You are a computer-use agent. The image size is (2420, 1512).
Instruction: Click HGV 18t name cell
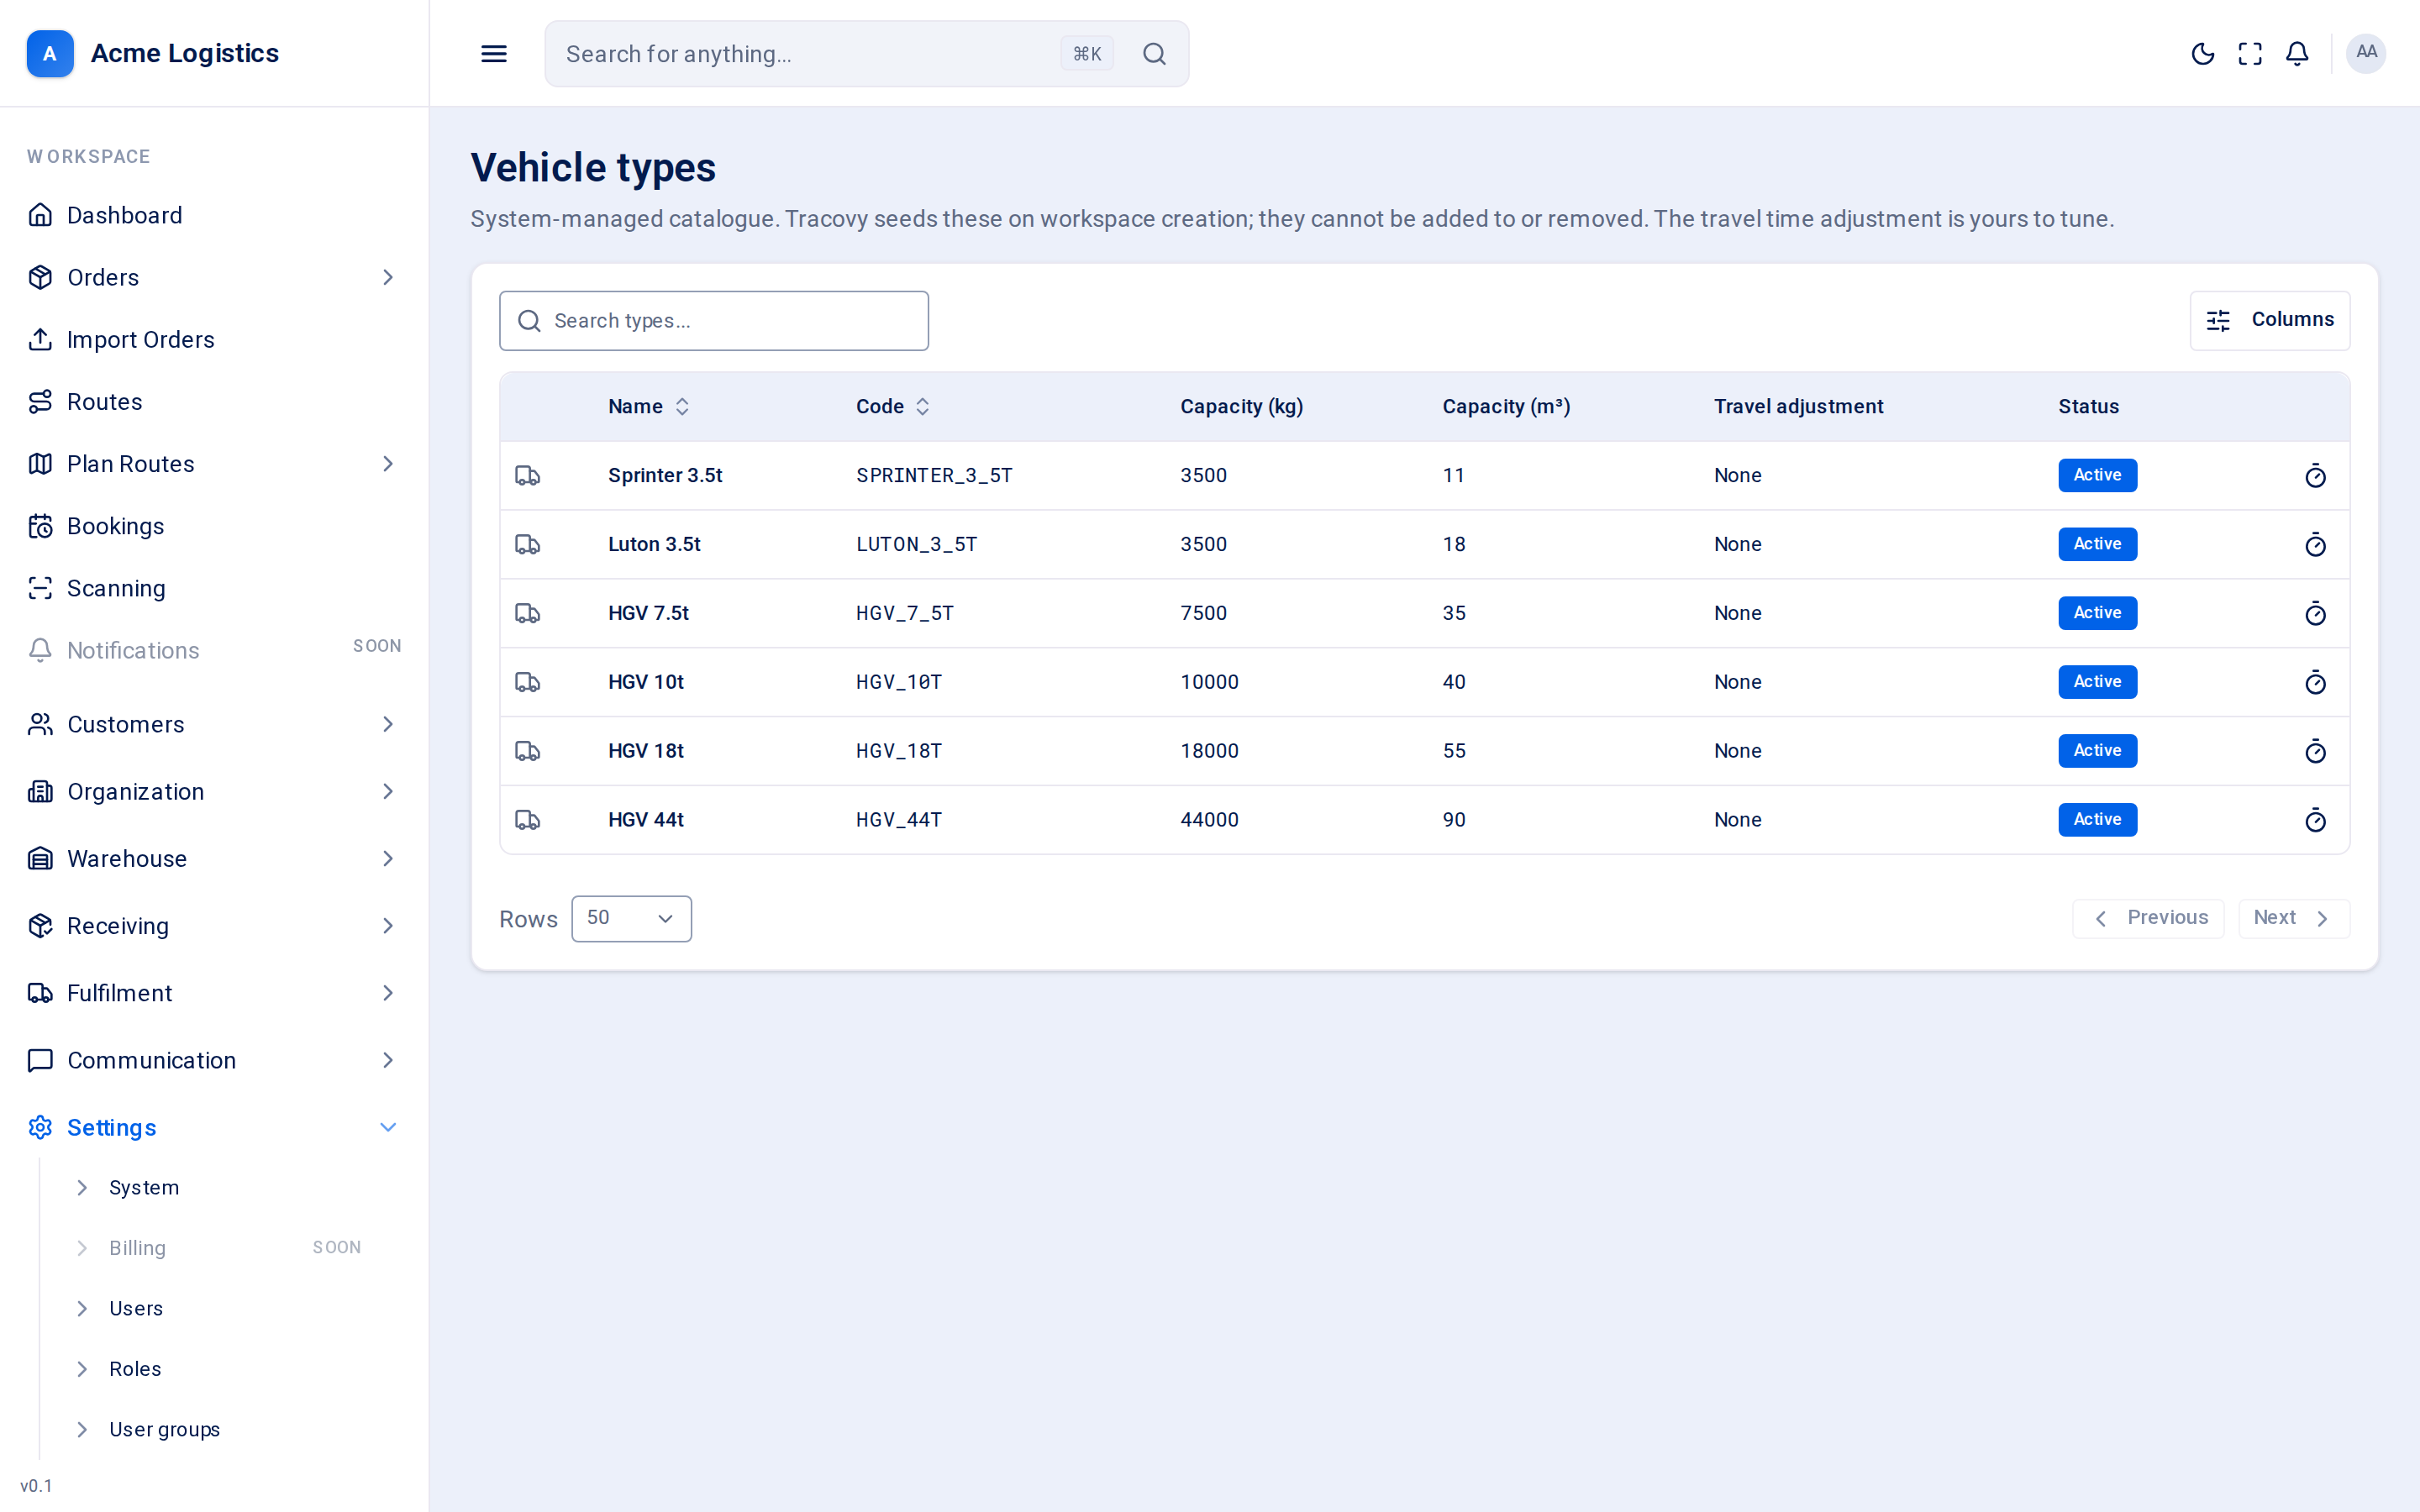point(646,751)
